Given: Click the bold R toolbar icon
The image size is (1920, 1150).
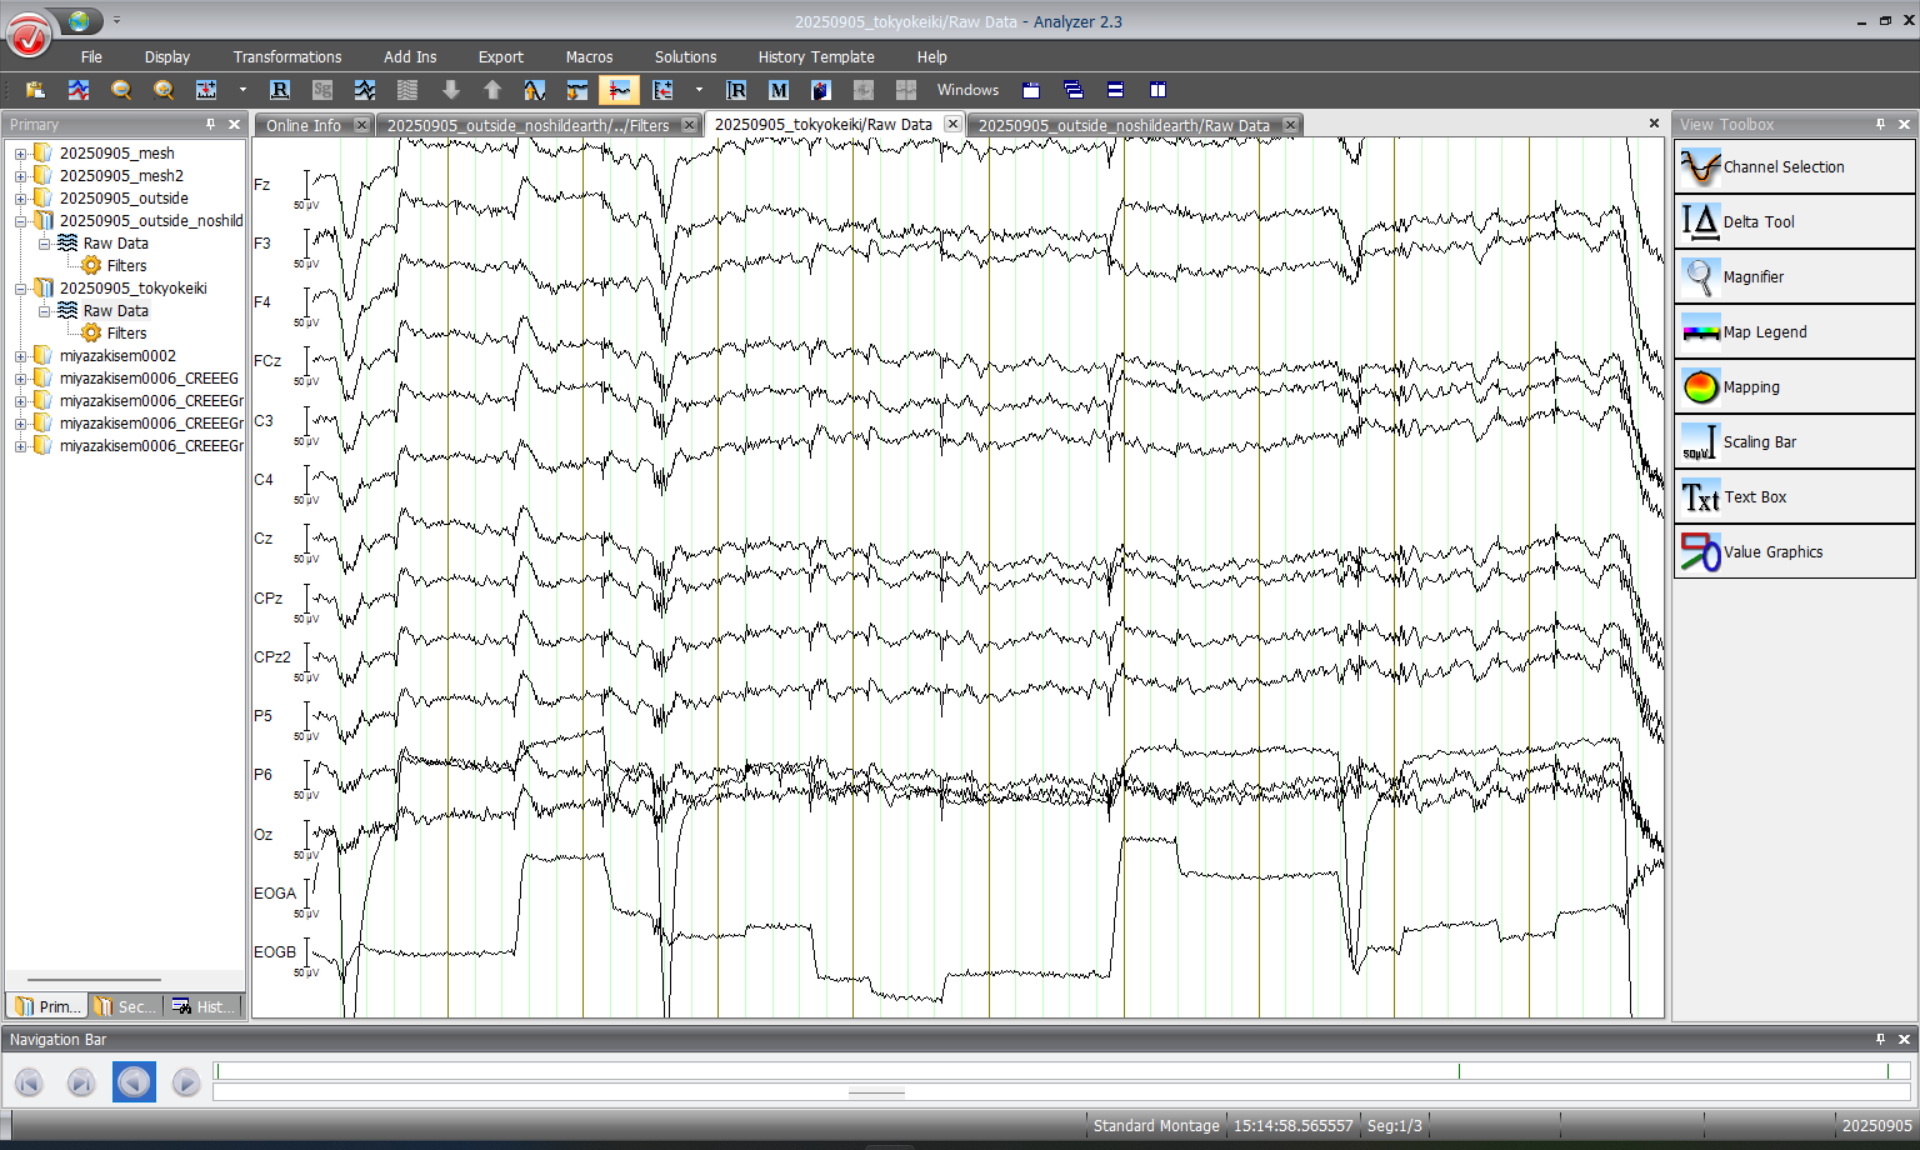Looking at the screenshot, I should 280,90.
